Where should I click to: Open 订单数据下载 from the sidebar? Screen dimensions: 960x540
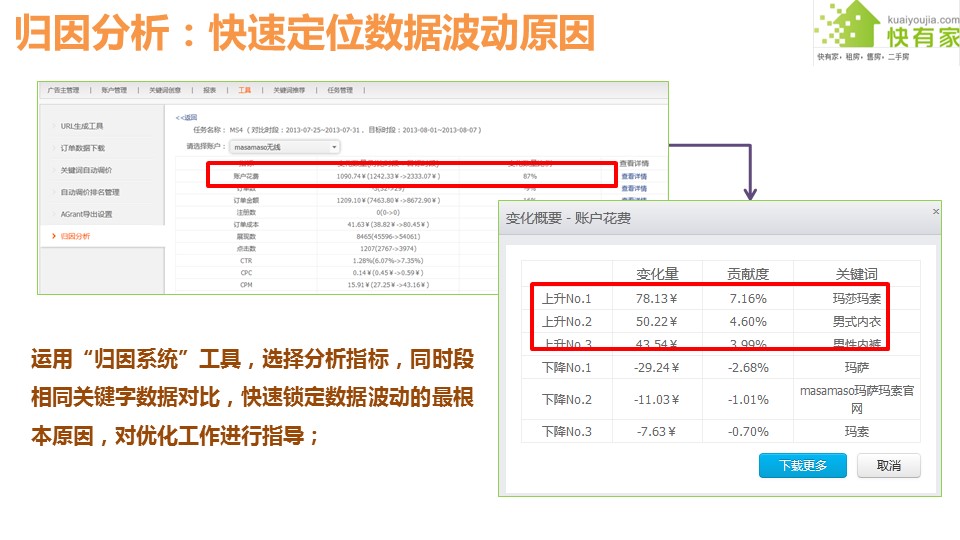(x=82, y=148)
